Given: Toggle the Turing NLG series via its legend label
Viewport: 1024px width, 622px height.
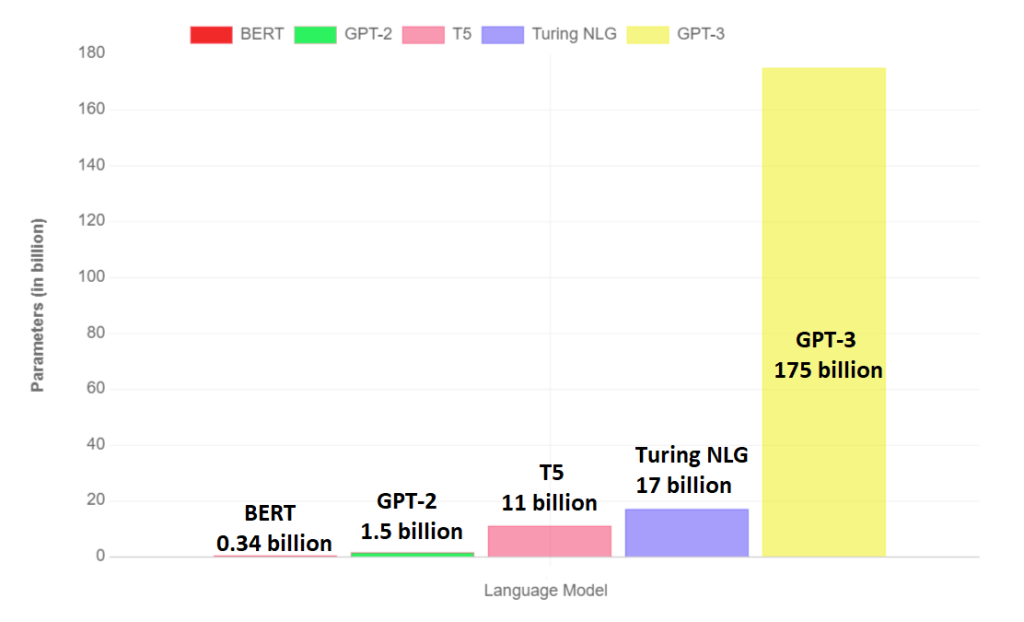Looking at the screenshot, I should point(574,34).
